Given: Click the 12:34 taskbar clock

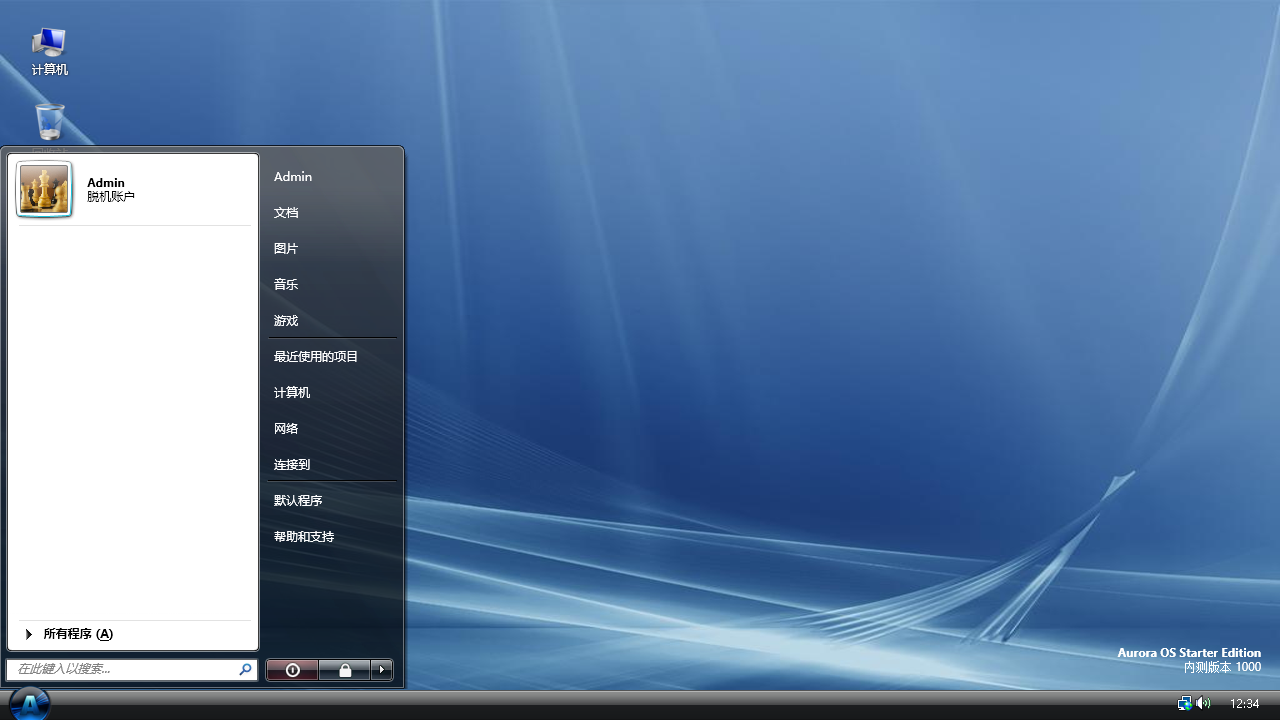Looking at the screenshot, I should [1244, 704].
